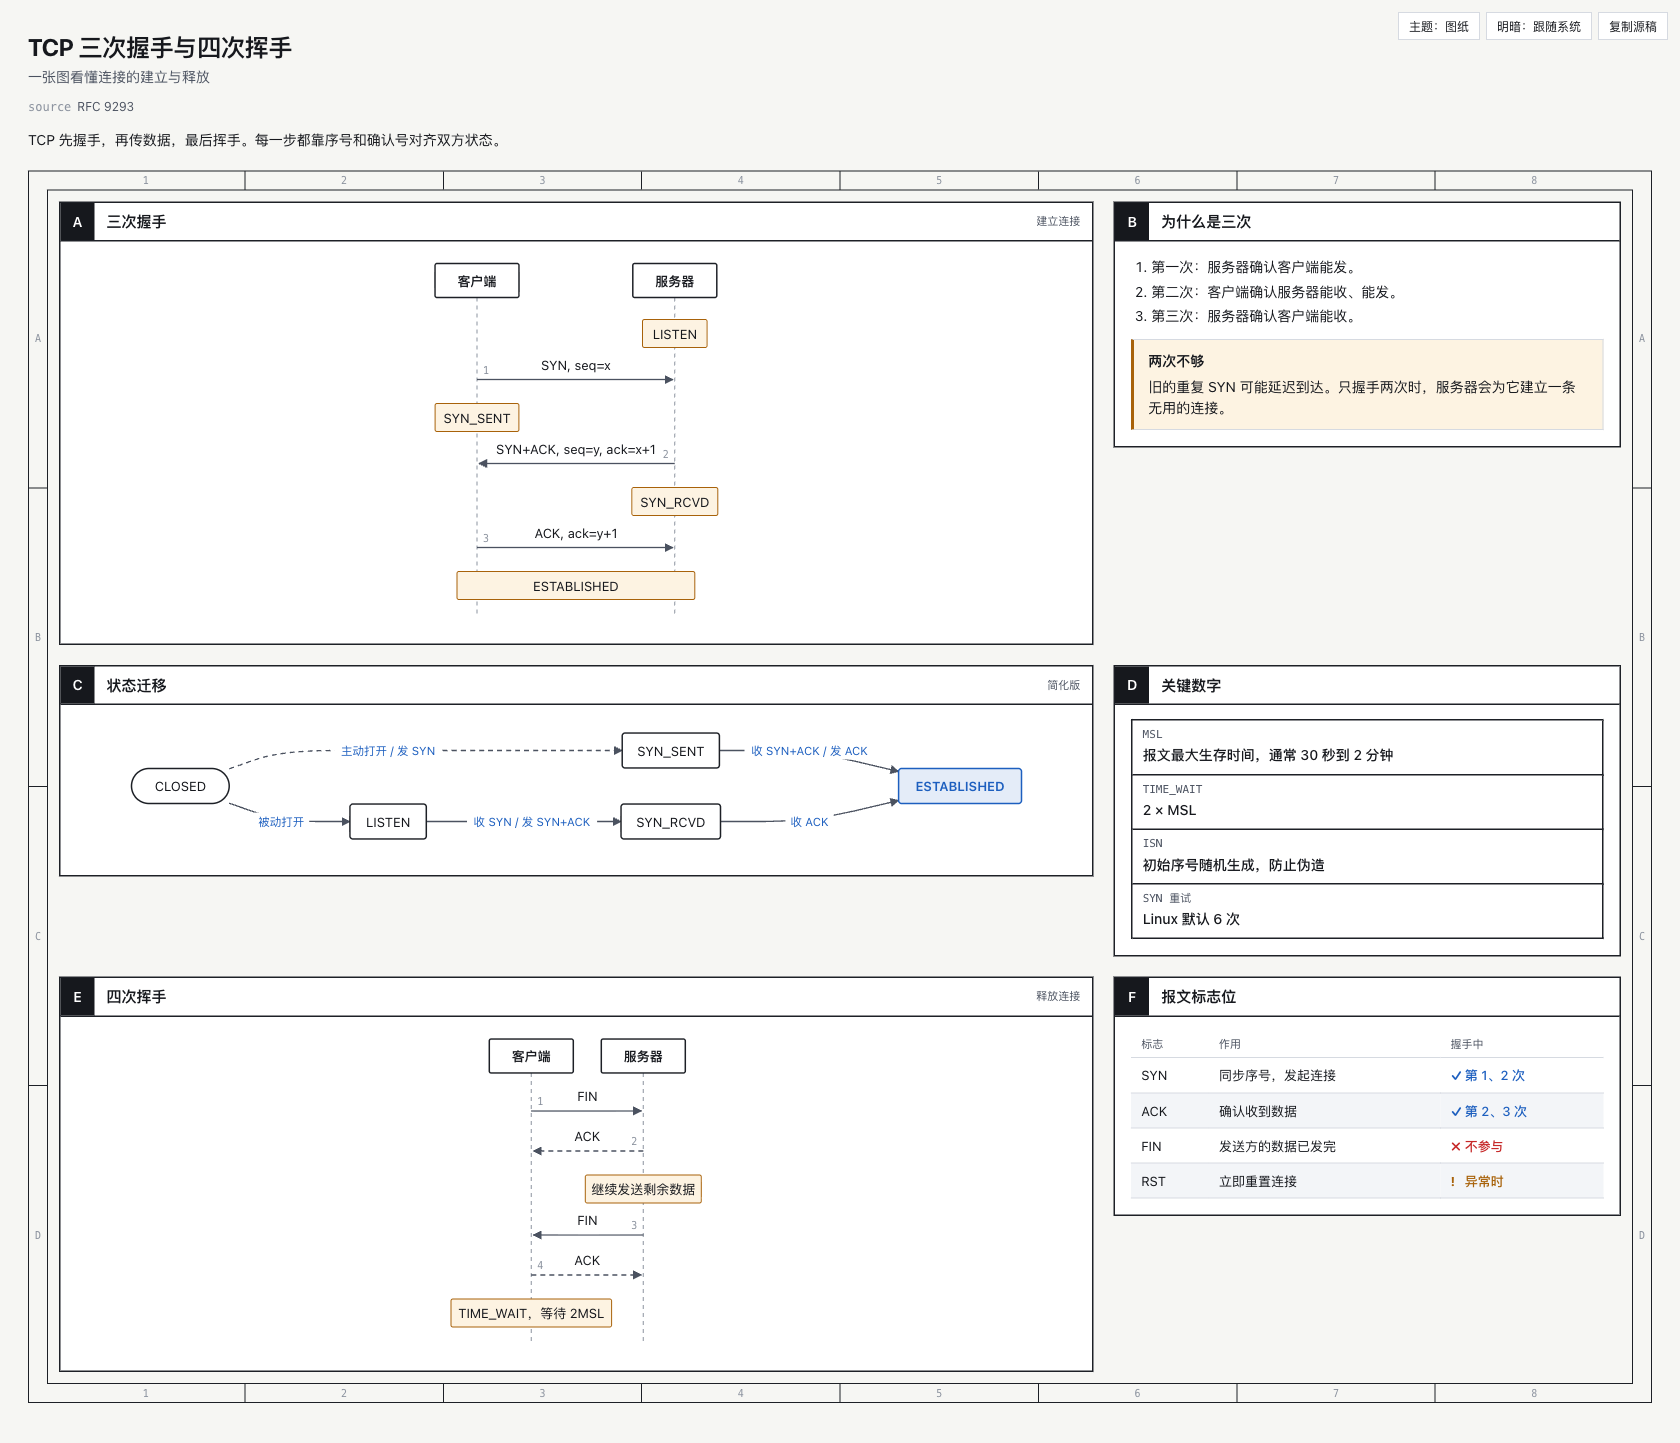1680x1443 pixels.
Task: Click the 收 SYN / 发 SYN+ACK transition label
Action: pos(532,822)
